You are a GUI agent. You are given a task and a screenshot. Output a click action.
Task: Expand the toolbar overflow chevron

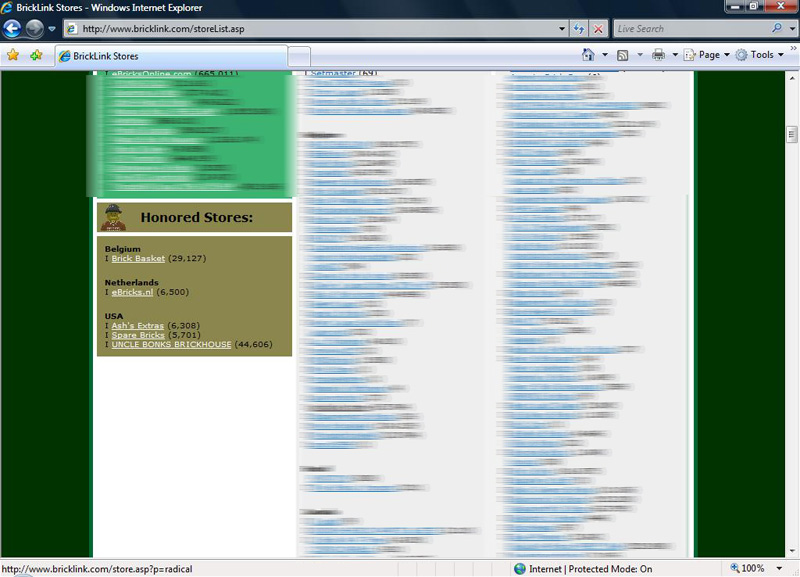click(793, 48)
